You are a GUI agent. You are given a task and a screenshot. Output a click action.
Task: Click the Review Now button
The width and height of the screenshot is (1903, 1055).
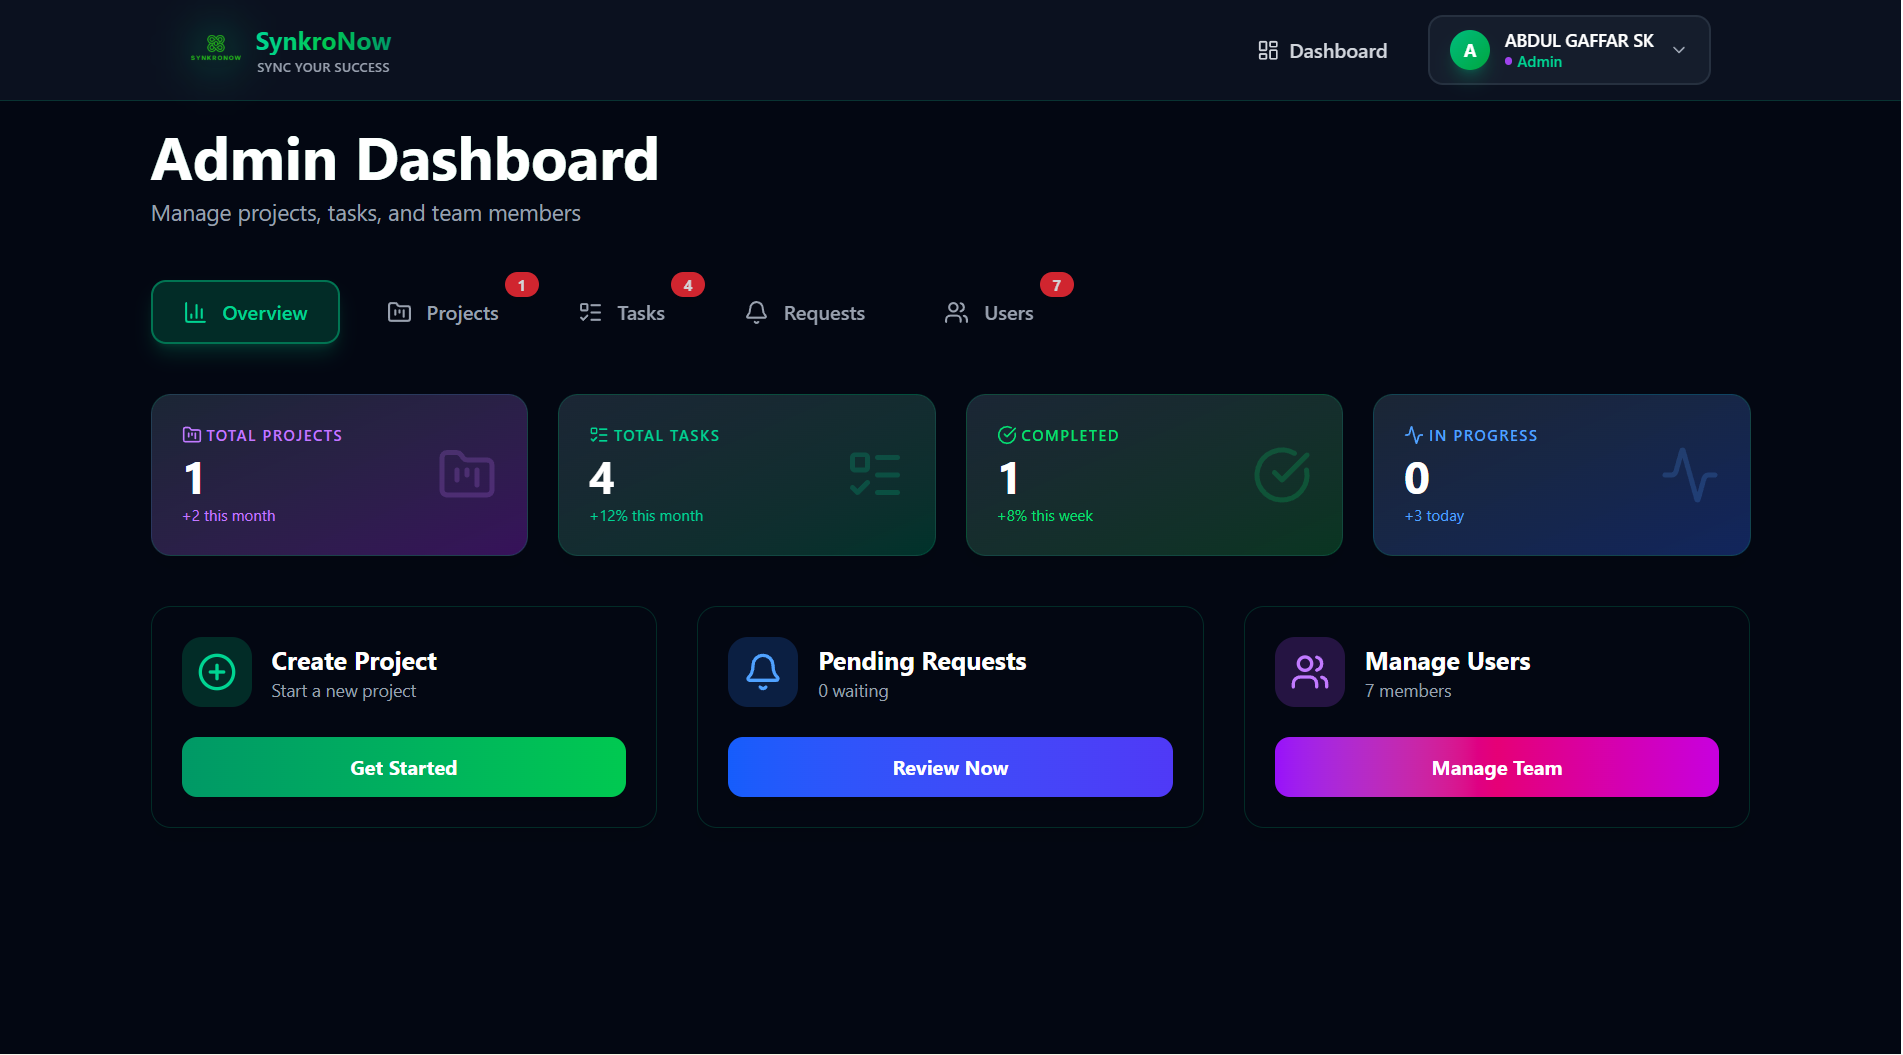[949, 767]
